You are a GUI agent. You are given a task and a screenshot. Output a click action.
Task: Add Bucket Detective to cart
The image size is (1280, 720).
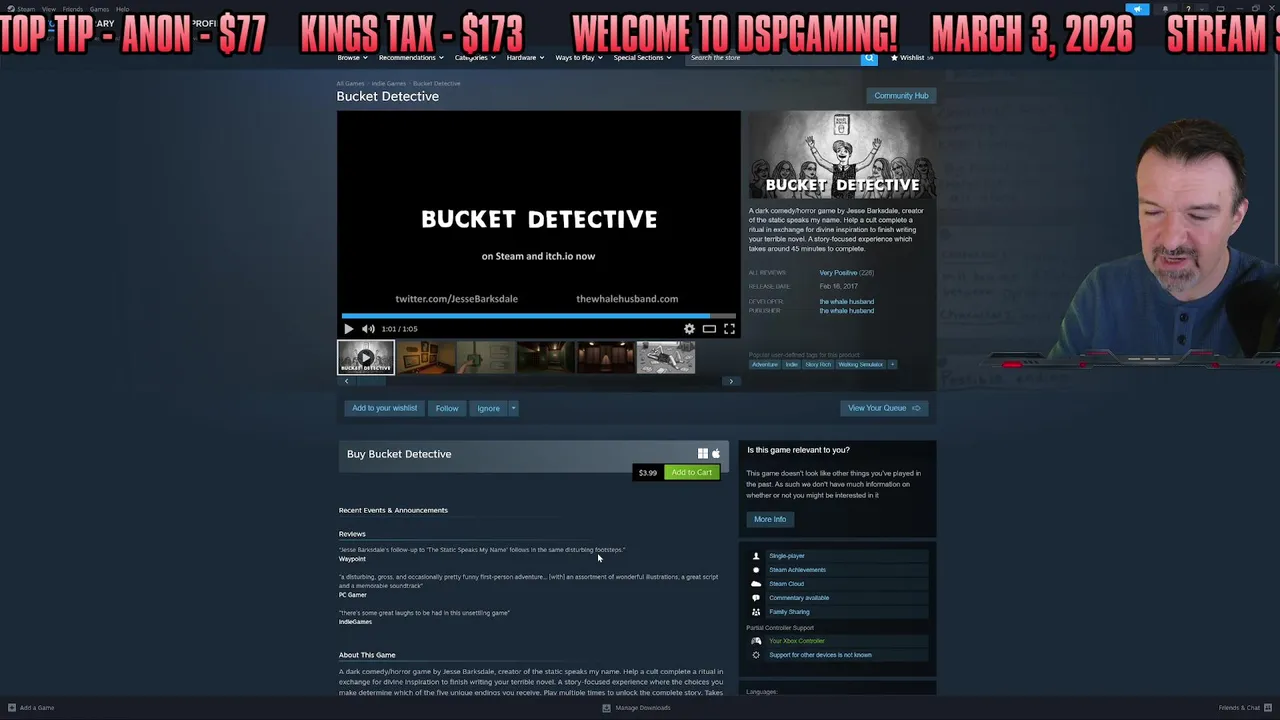pos(692,473)
